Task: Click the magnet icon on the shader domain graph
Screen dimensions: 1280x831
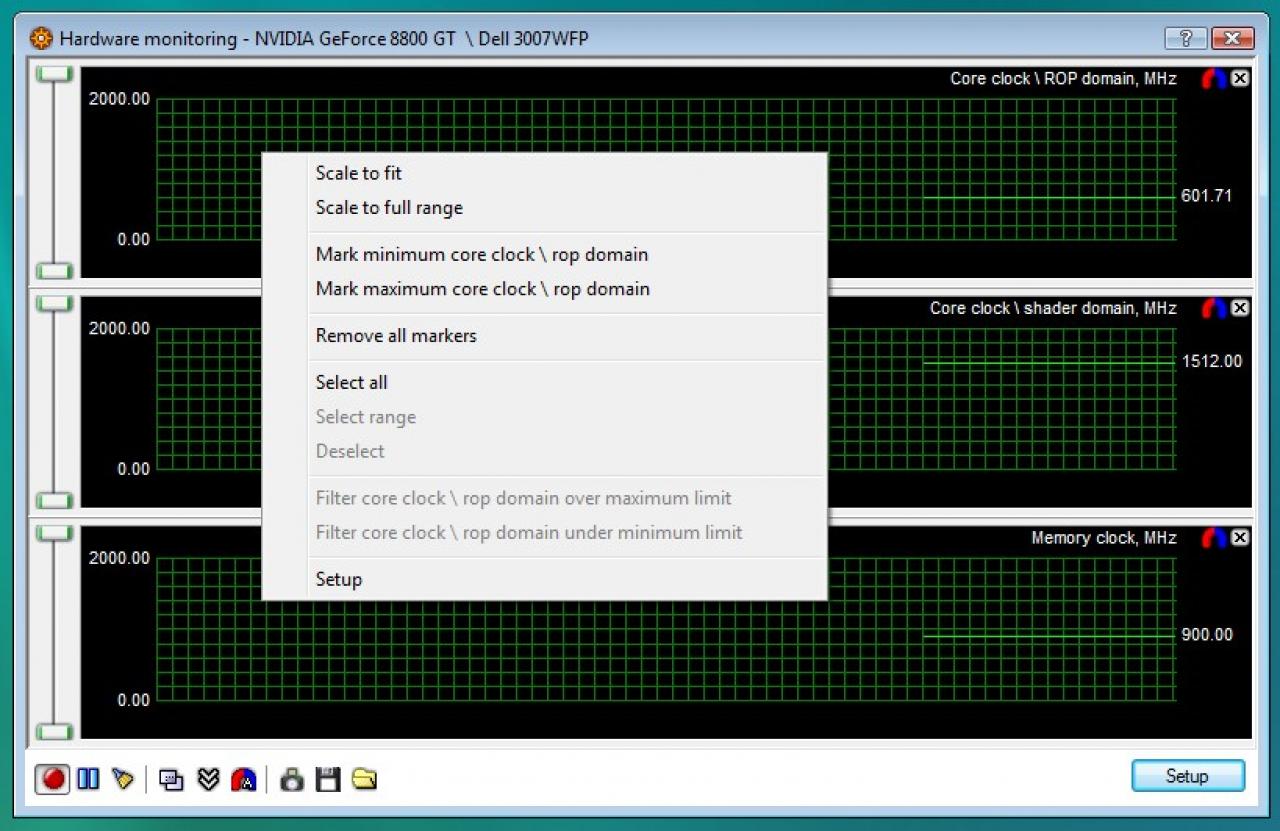Action: (1214, 308)
